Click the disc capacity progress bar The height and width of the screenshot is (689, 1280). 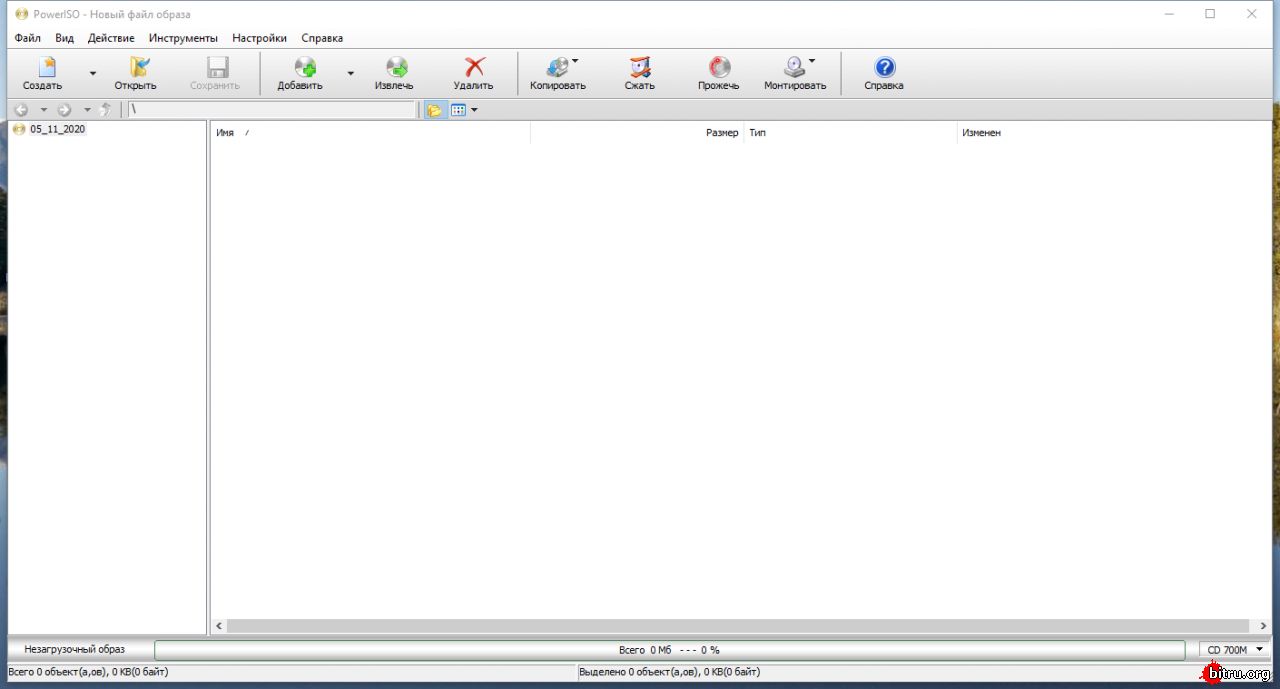(669, 650)
